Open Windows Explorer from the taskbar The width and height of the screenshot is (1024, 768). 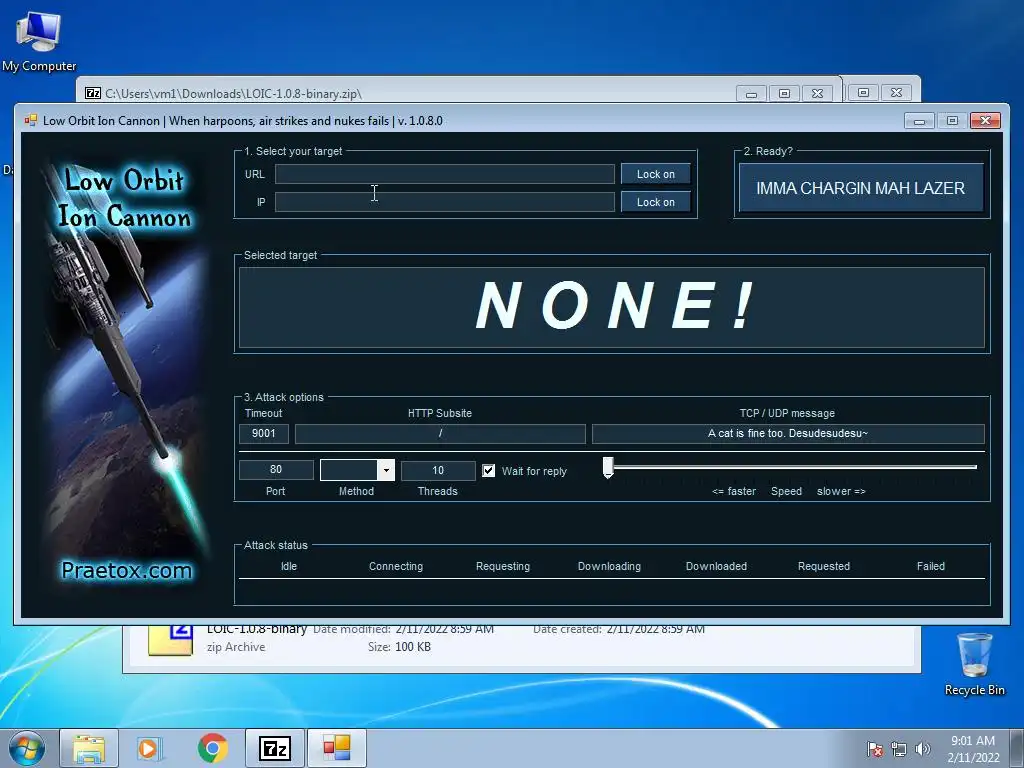tap(89, 748)
